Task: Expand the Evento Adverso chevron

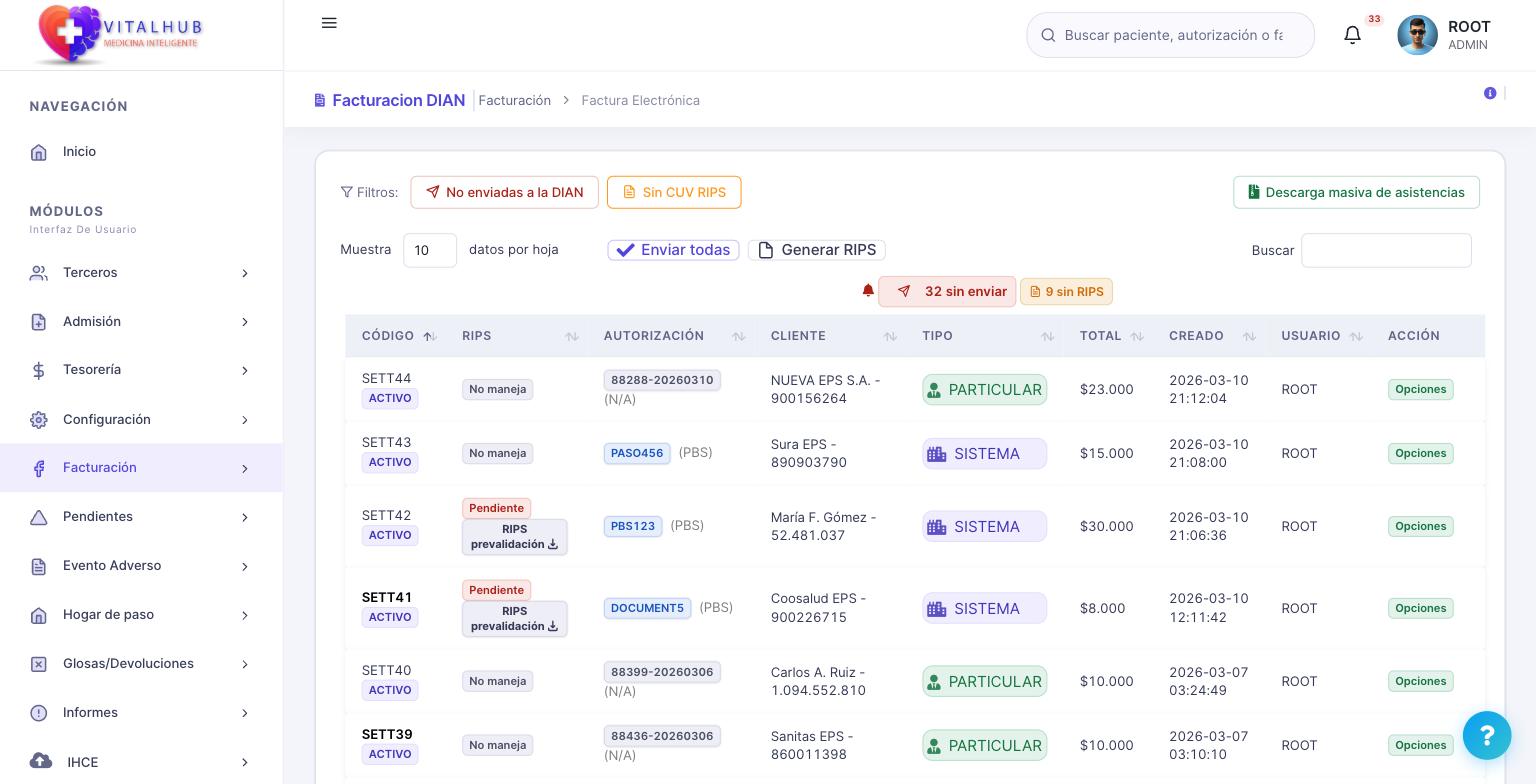Action: tap(245, 566)
